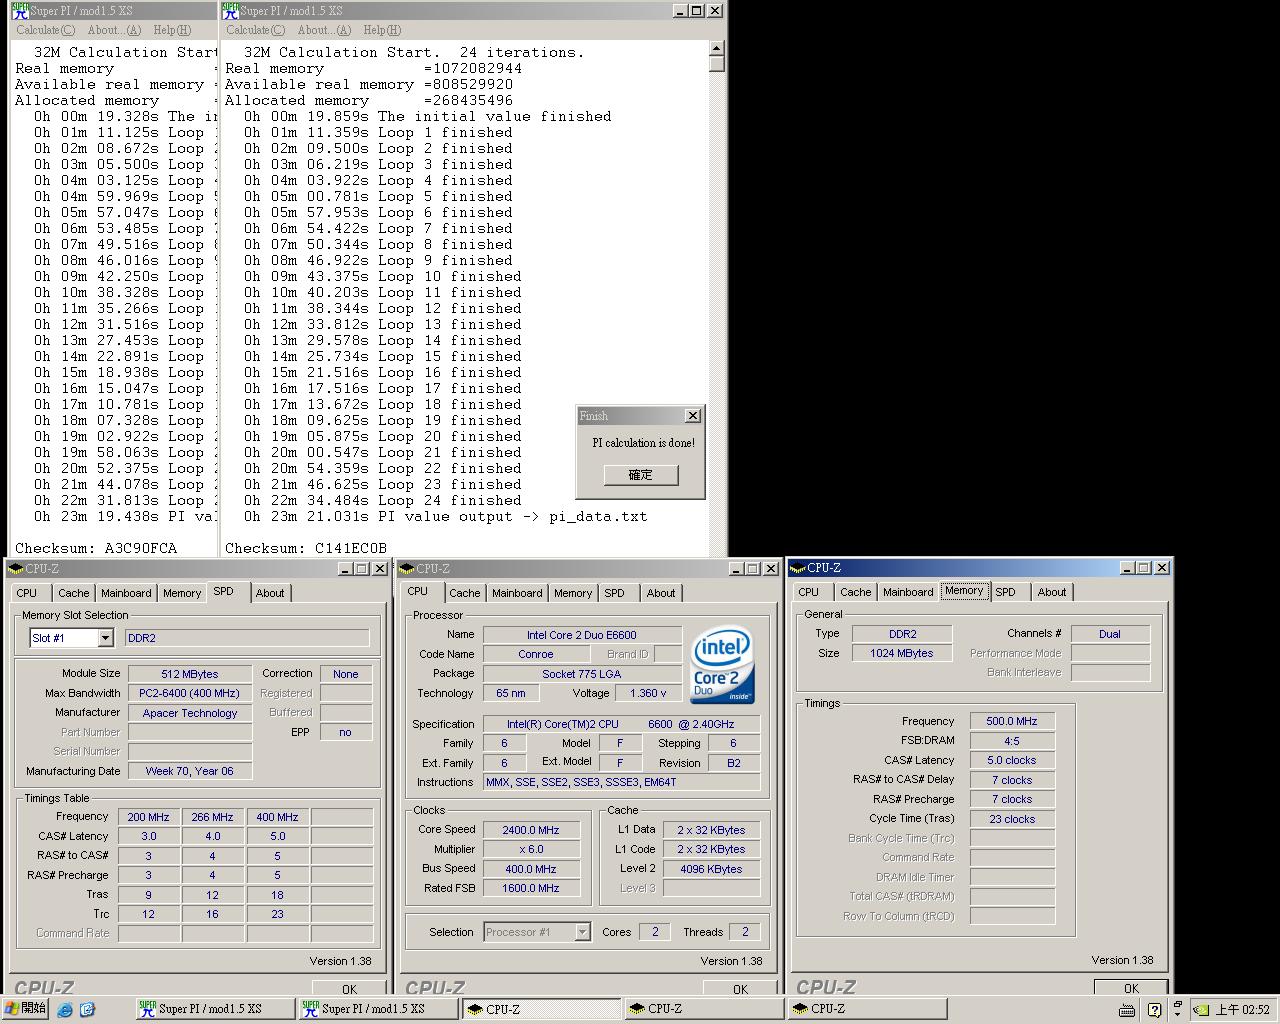Click the Intel Core 2 Duo logo
The width and height of the screenshot is (1280, 1024).
point(722,665)
